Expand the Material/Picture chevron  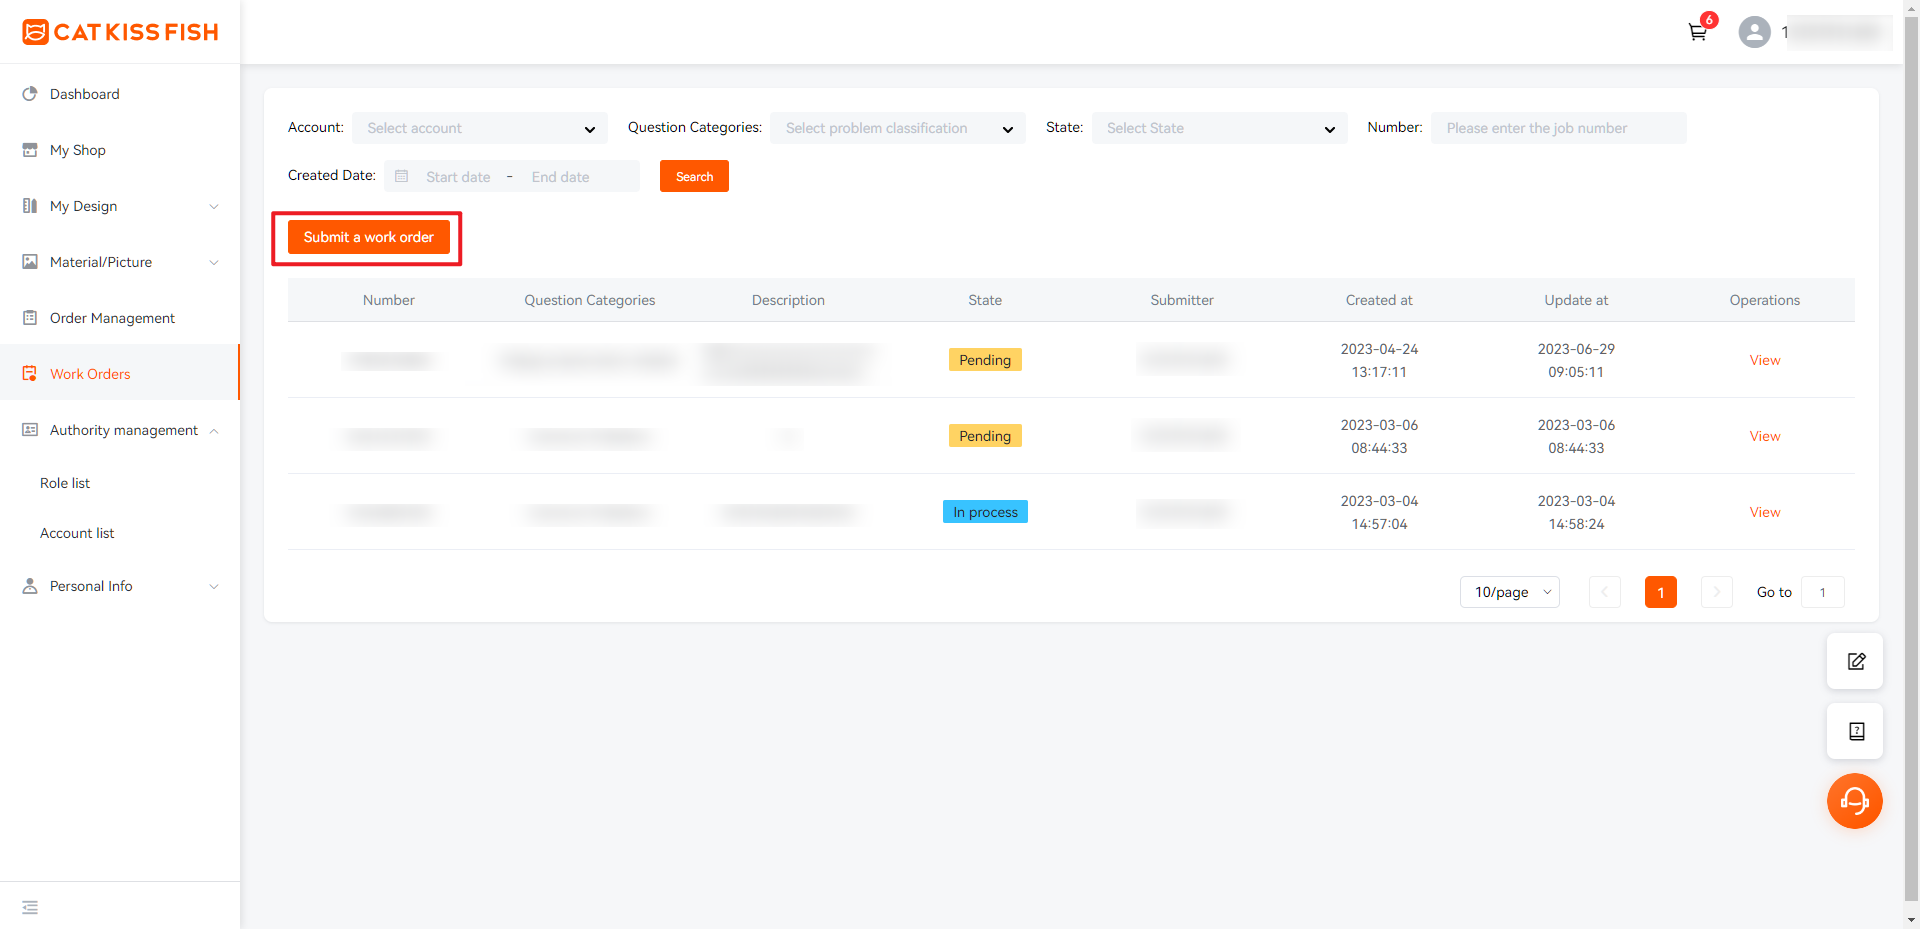coord(214,262)
